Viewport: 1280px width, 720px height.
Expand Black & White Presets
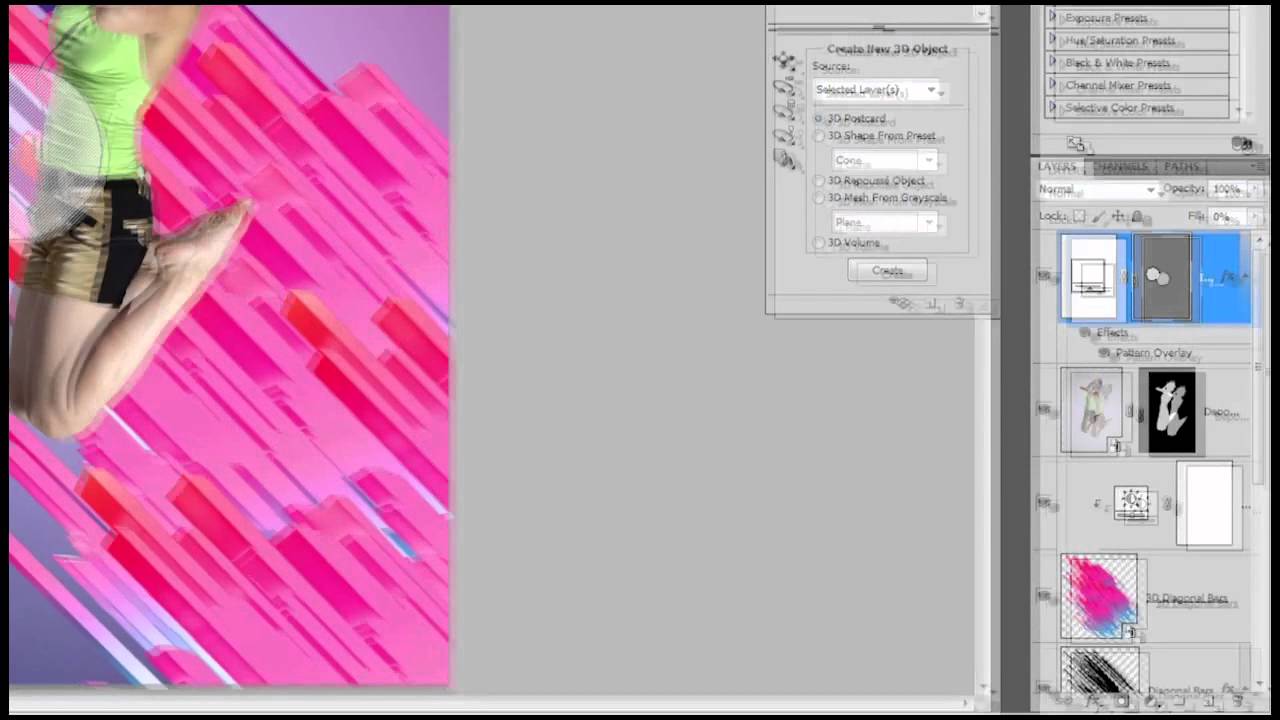pos(1053,63)
